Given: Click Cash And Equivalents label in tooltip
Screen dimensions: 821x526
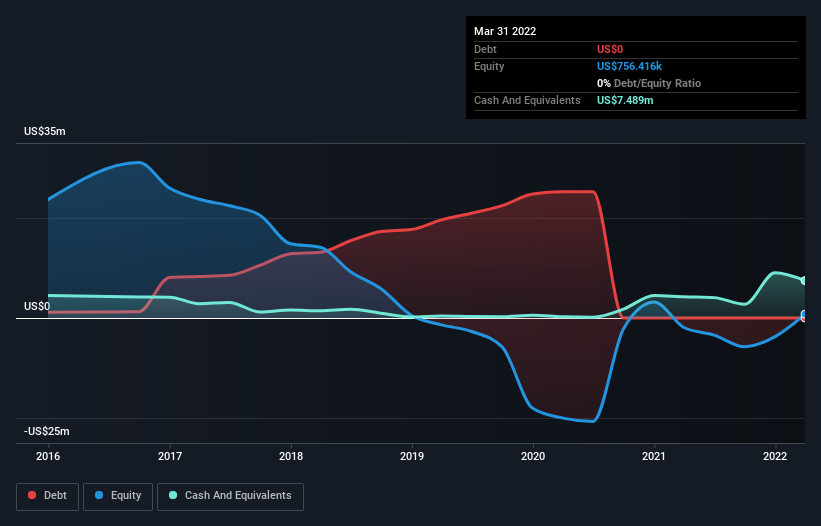Looking at the screenshot, I should [527, 100].
